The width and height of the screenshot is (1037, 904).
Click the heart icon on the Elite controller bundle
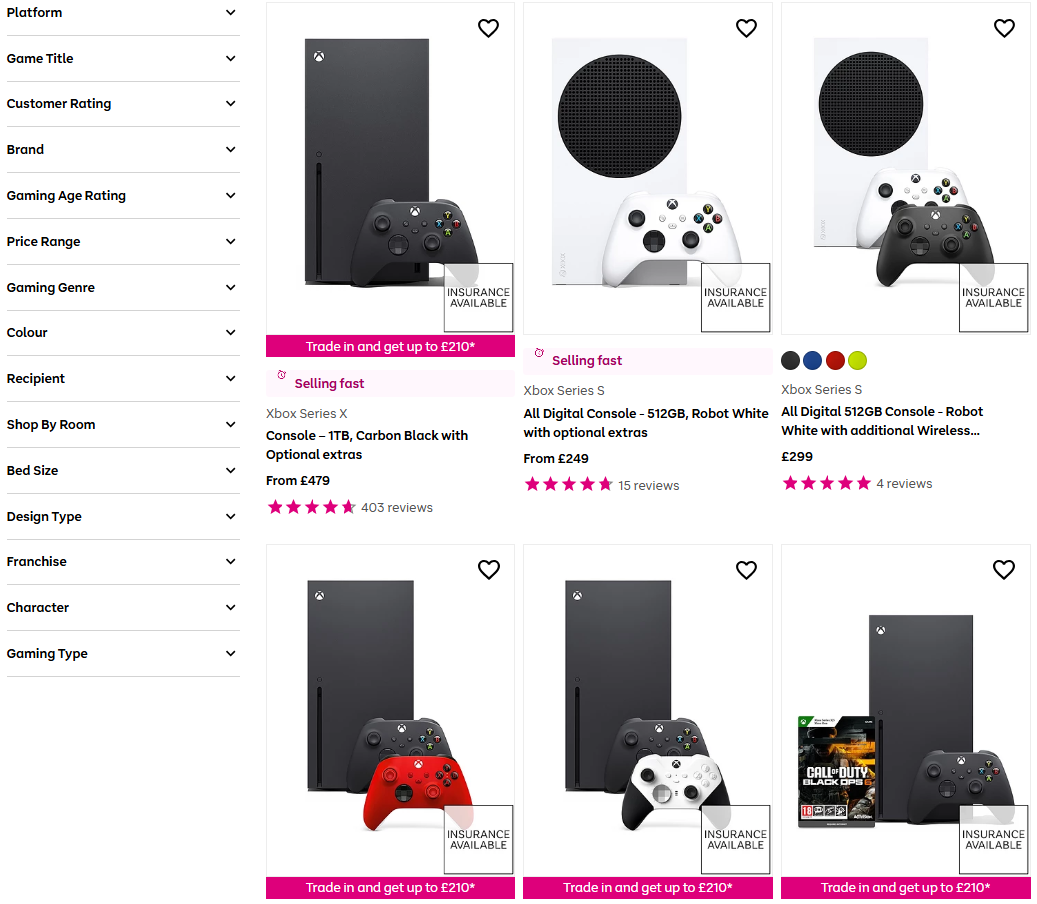tap(746, 569)
